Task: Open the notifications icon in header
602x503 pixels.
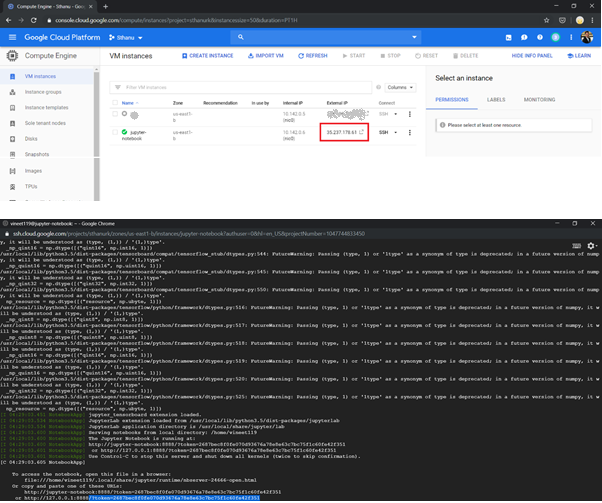Action: pos(555,37)
